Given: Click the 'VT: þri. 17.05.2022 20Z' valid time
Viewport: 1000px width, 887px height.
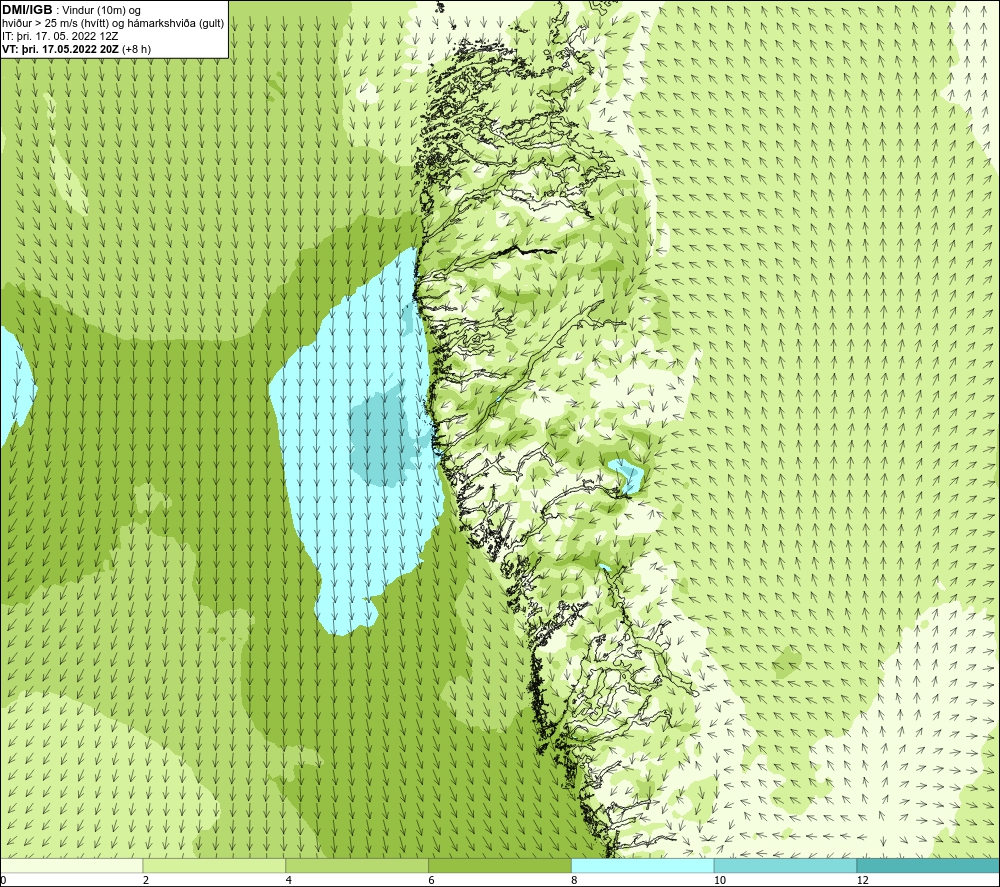Looking at the screenshot, I should coord(60,49).
